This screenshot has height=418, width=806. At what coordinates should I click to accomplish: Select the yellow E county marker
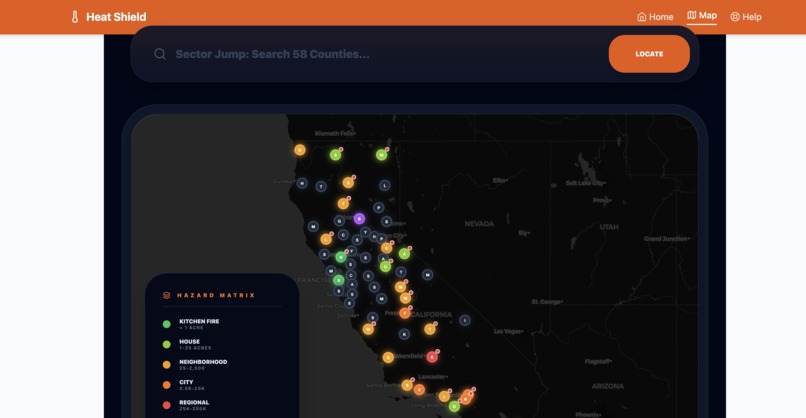(387, 248)
